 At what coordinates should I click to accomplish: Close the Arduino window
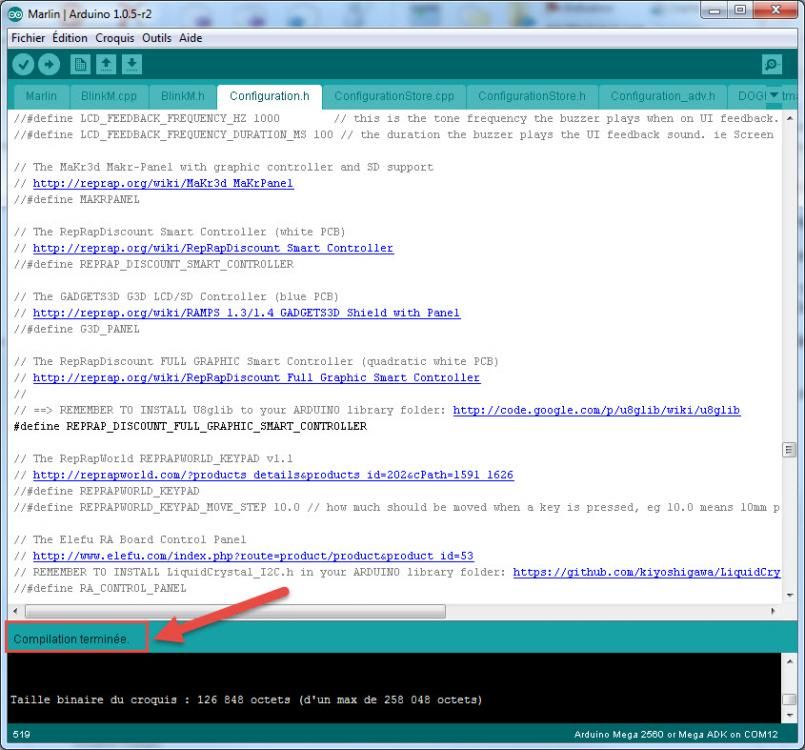tap(776, 10)
